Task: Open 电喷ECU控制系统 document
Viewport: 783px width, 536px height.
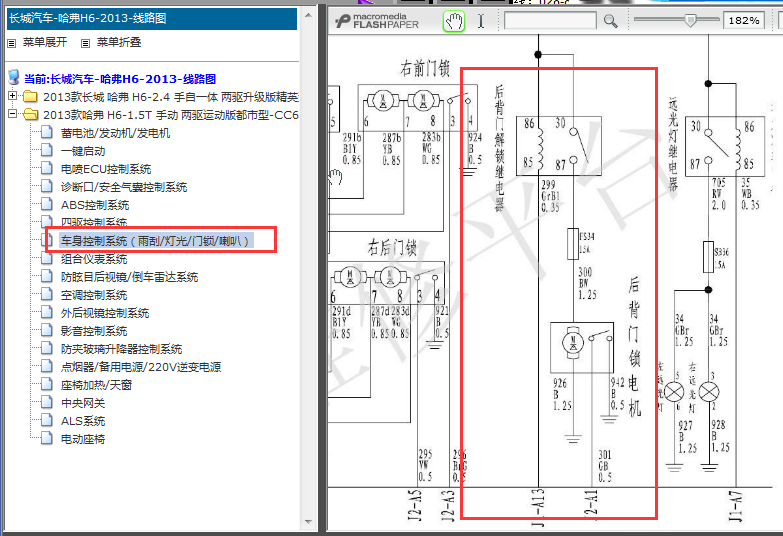Action: [106, 169]
